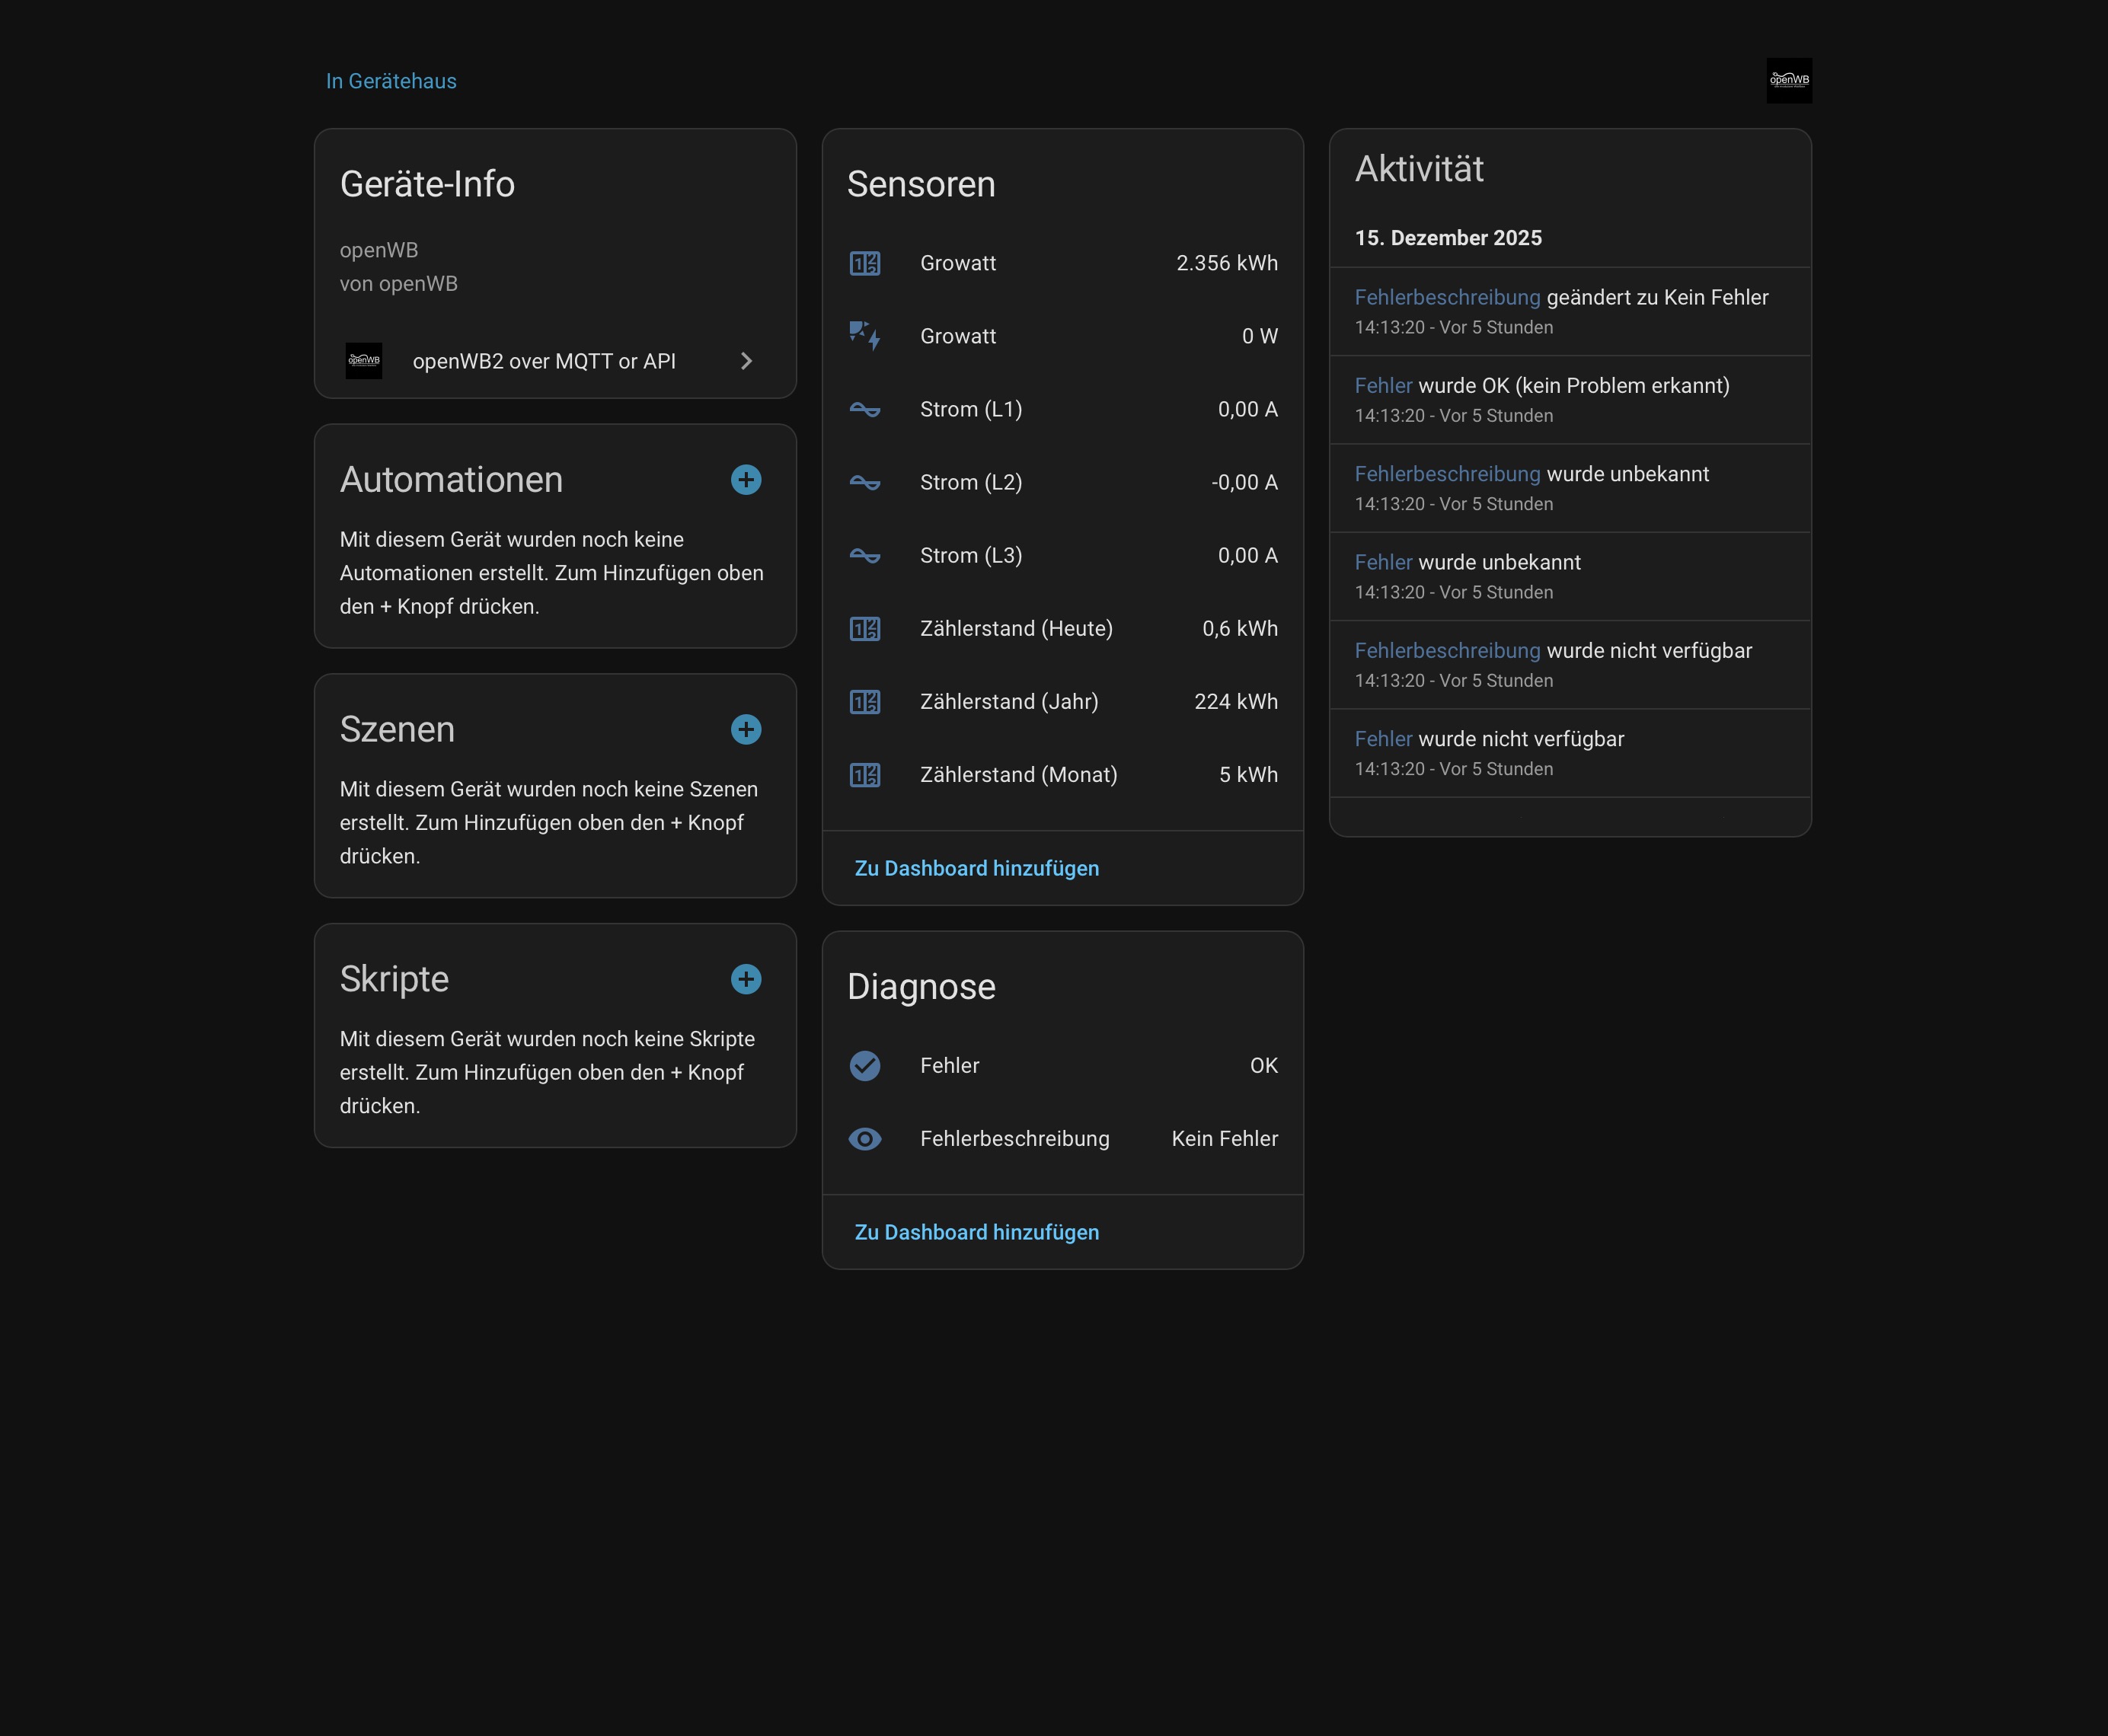The height and width of the screenshot is (1736, 2108).
Task: Open Fehler link in 'wurde OK' entry
Action: pyautogui.click(x=1382, y=386)
